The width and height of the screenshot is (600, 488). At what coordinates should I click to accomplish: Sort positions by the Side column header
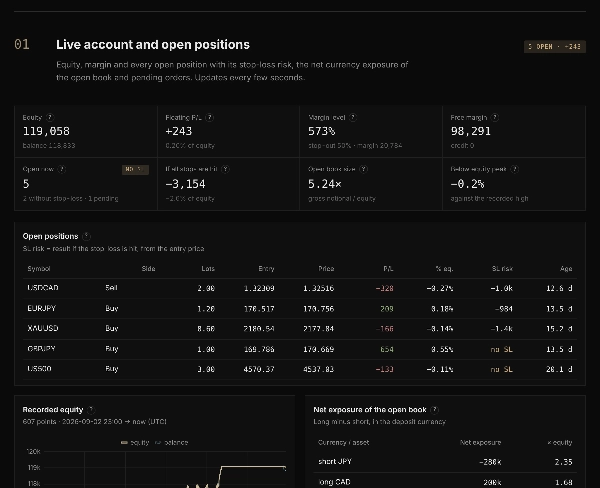148,269
